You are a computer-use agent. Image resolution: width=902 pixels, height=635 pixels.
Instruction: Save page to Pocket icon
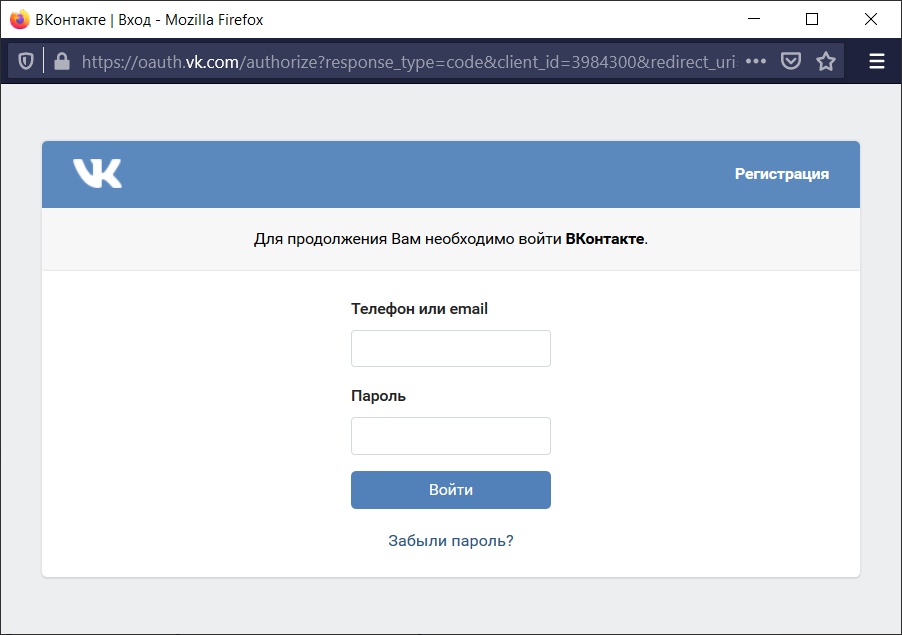(x=791, y=61)
